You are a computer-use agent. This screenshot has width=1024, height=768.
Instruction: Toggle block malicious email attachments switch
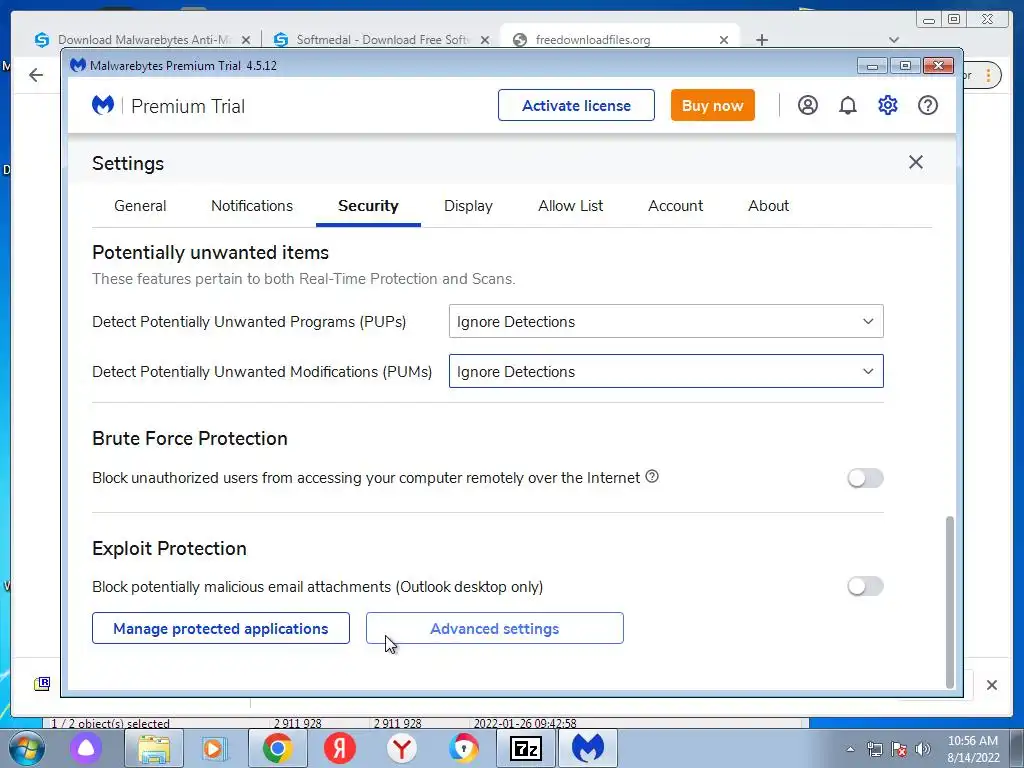(x=865, y=586)
